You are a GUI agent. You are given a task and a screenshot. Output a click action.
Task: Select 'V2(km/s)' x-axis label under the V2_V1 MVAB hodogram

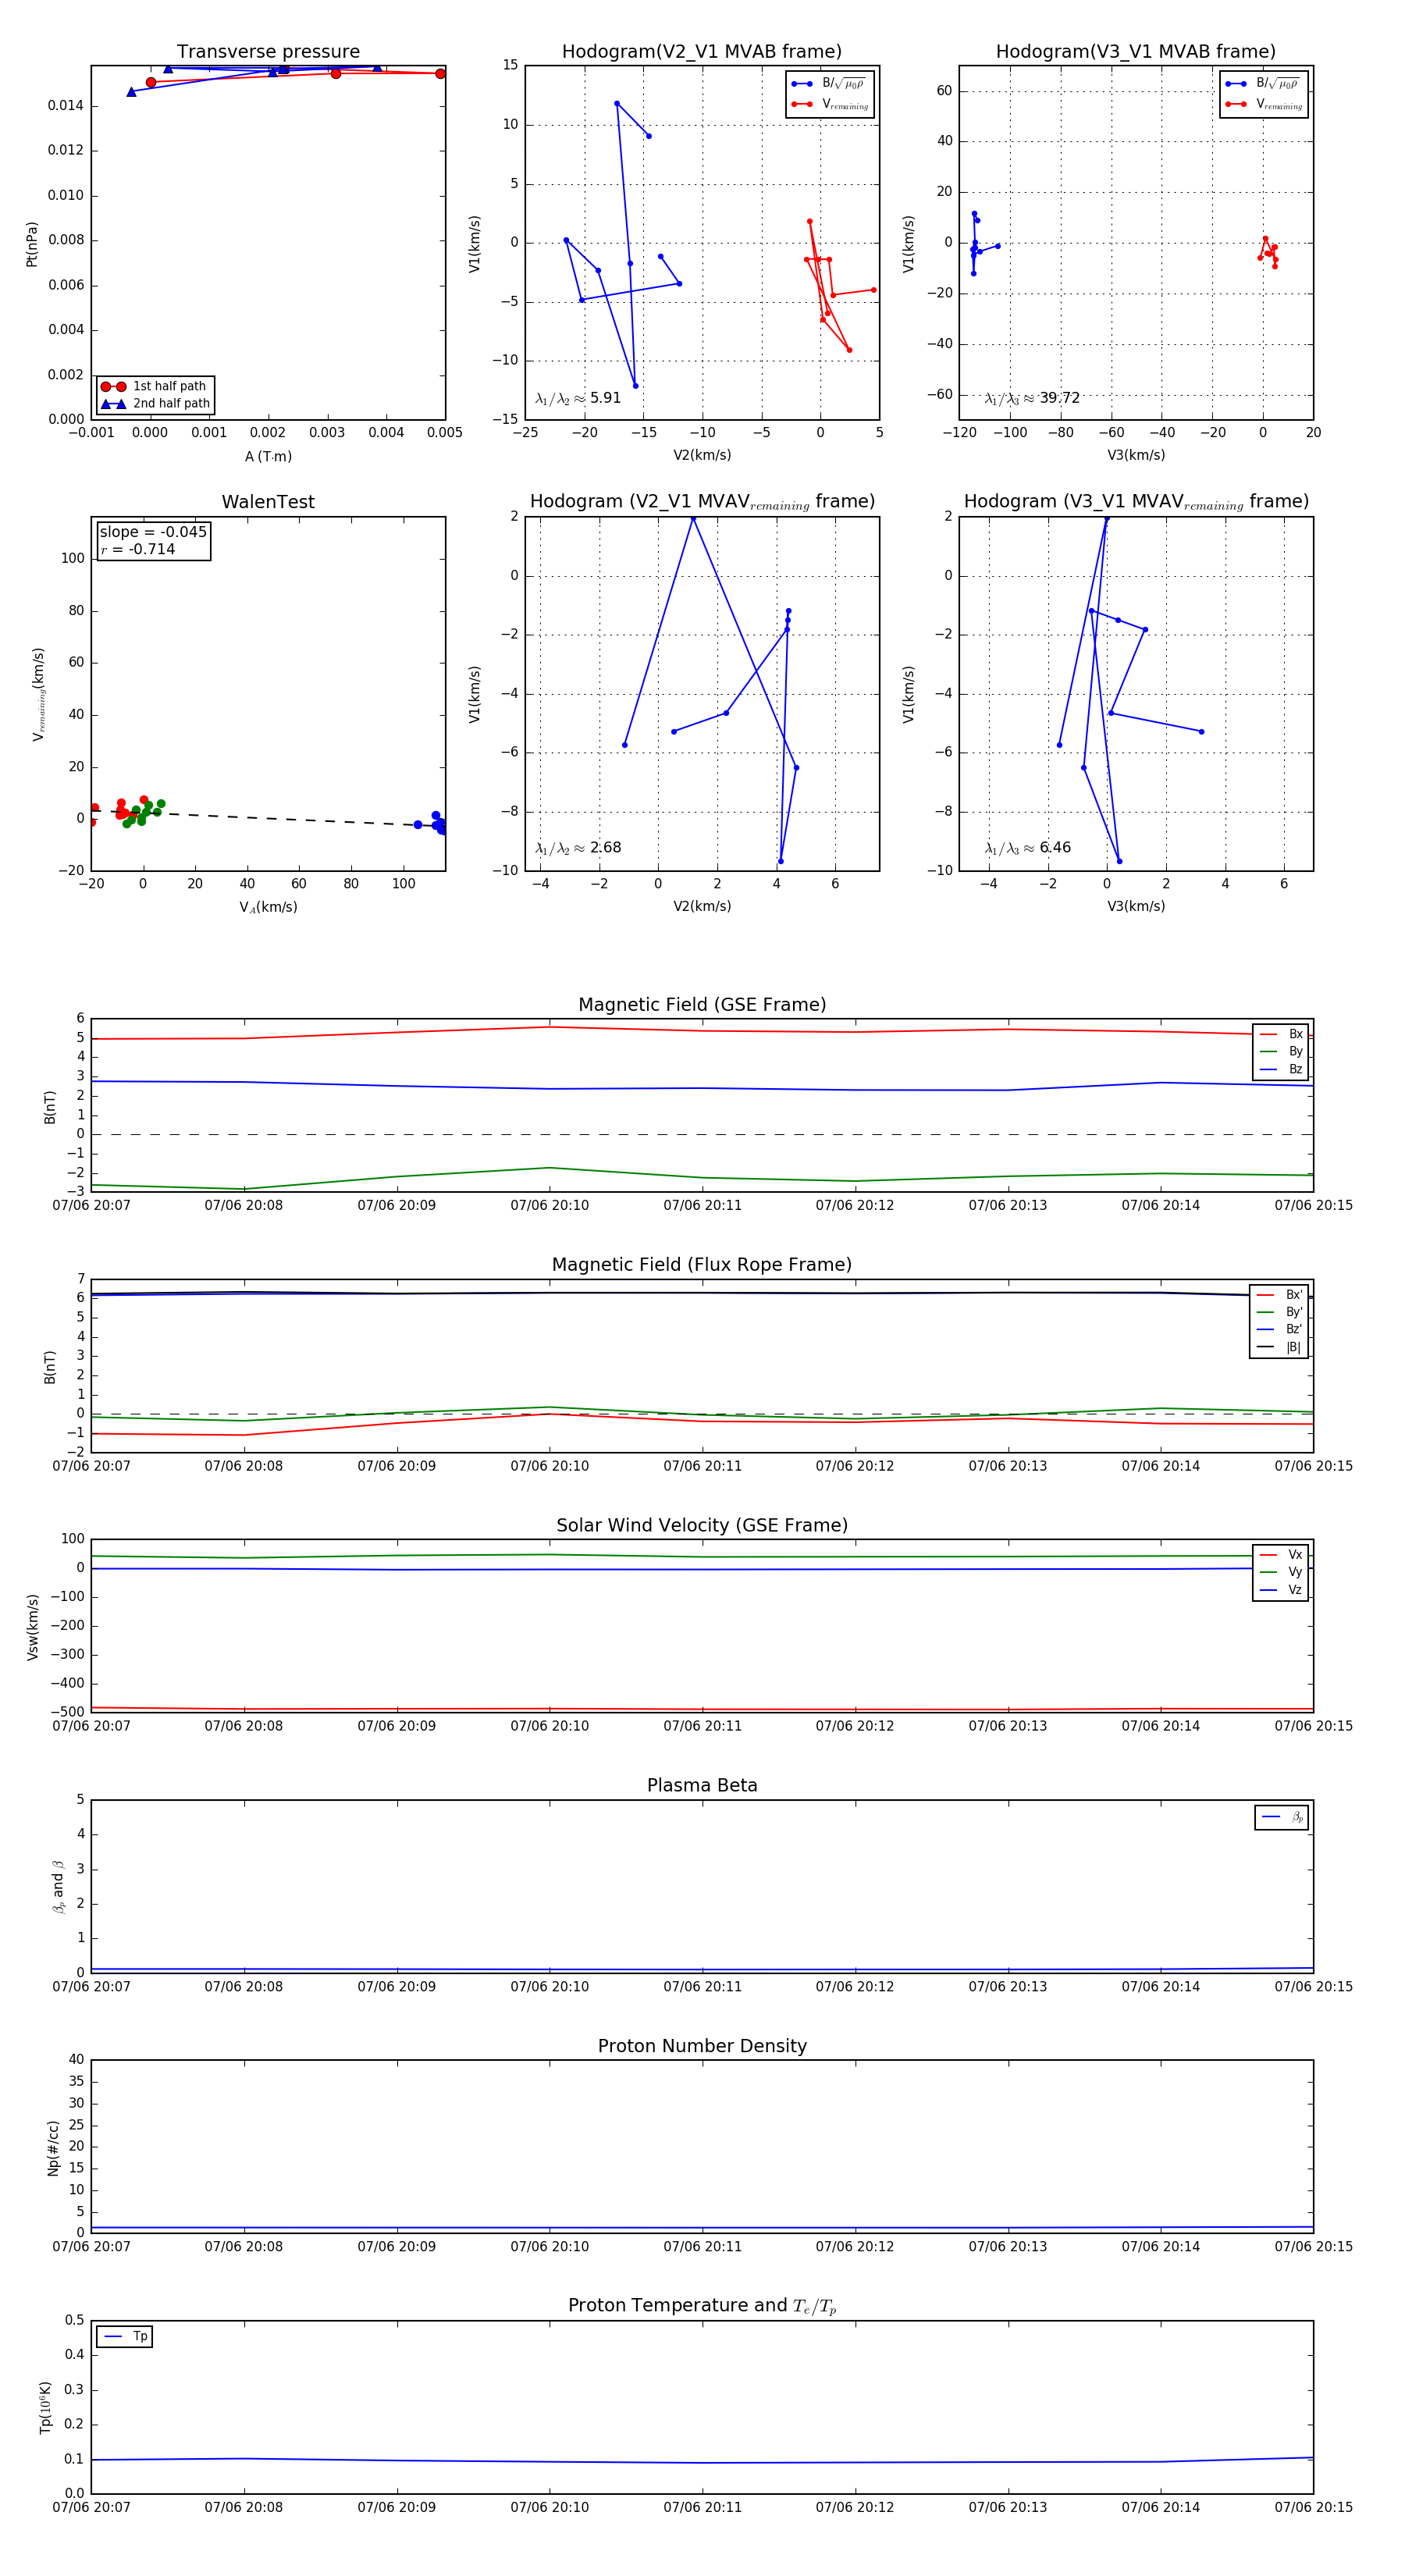(702, 455)
